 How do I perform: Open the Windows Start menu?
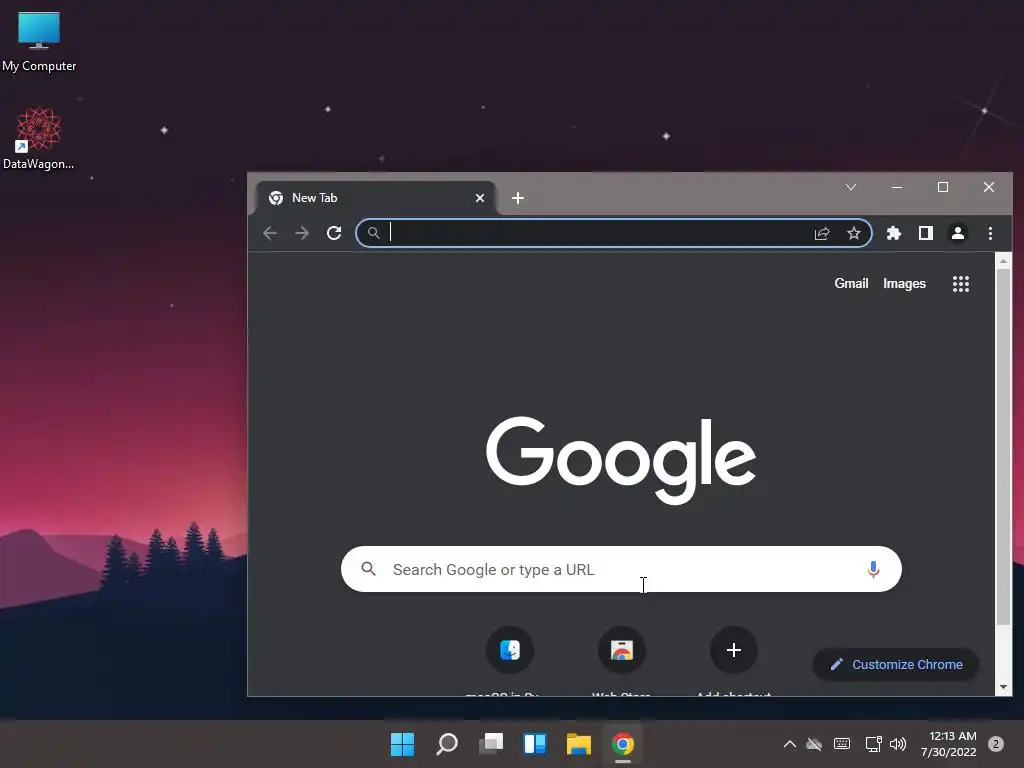pyautogui.click(x=402, y=744)
